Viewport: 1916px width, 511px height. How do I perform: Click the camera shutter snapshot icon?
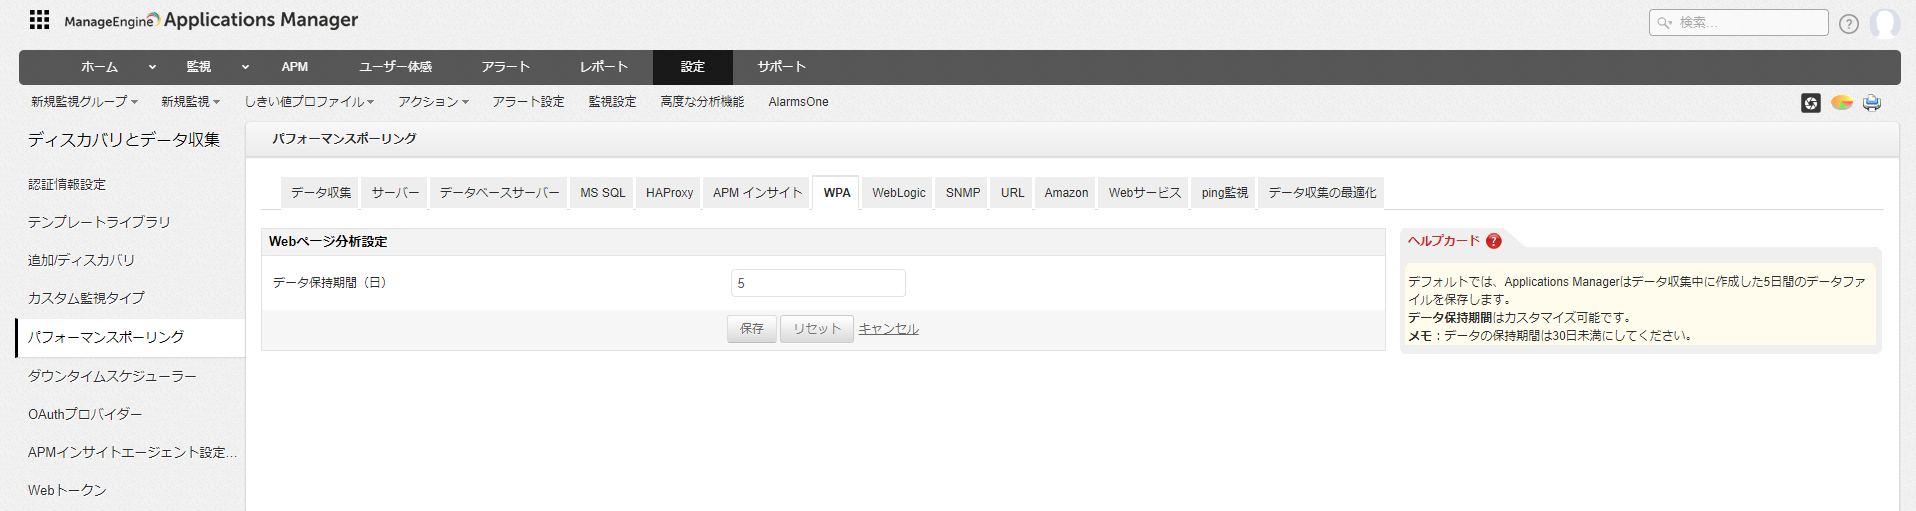1811,103
